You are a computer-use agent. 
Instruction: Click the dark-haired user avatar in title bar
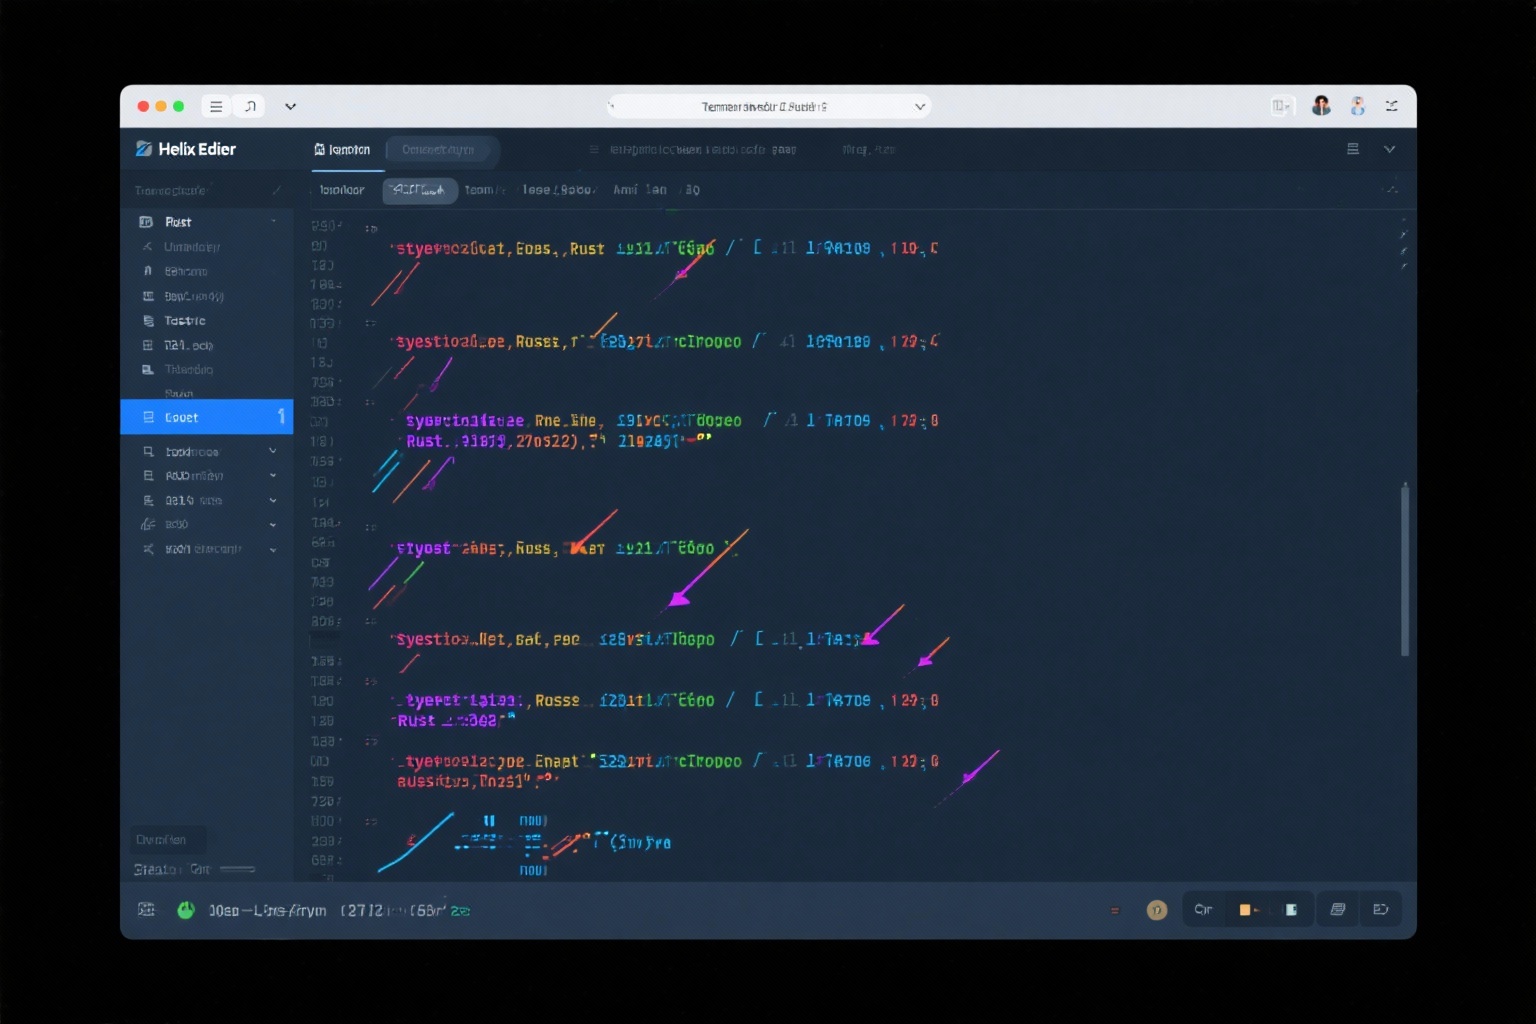pyautogui.click(x=1321, y=106)
